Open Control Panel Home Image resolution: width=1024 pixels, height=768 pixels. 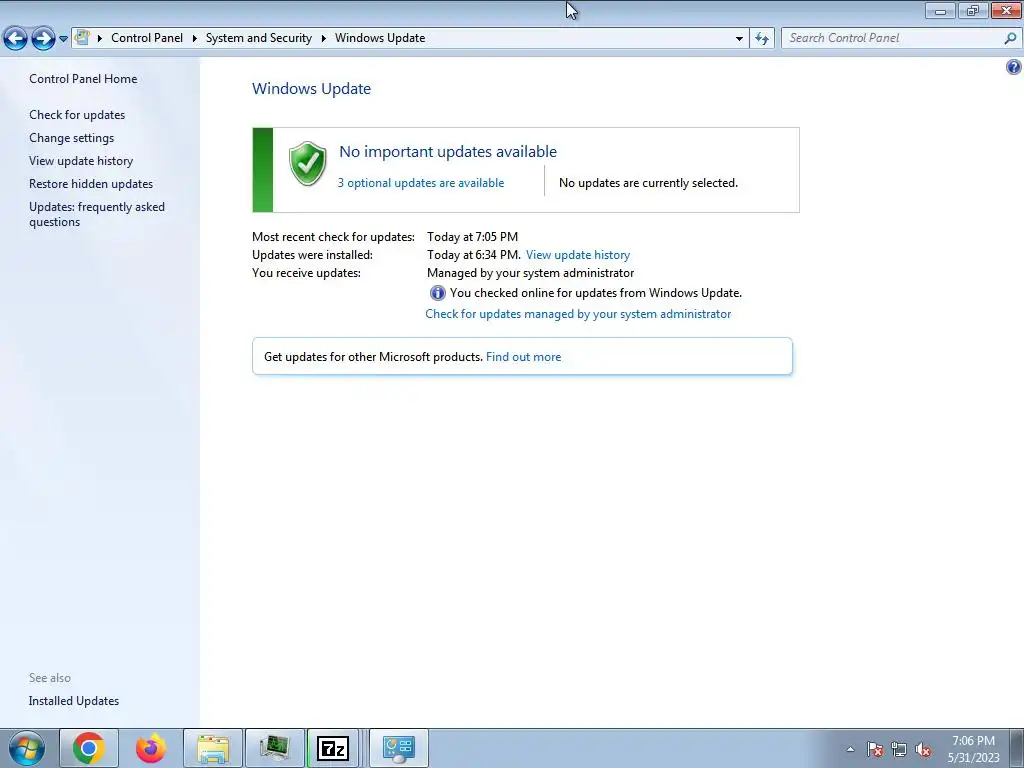pyautogui.click(x=83, y=78)
